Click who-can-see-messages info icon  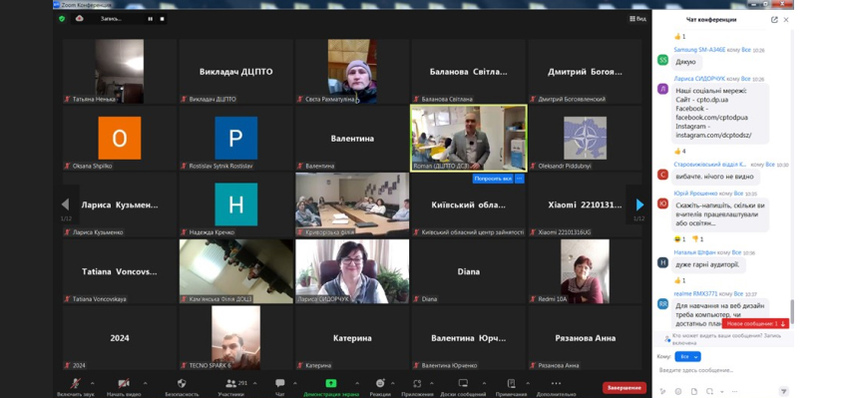point(668,339)
